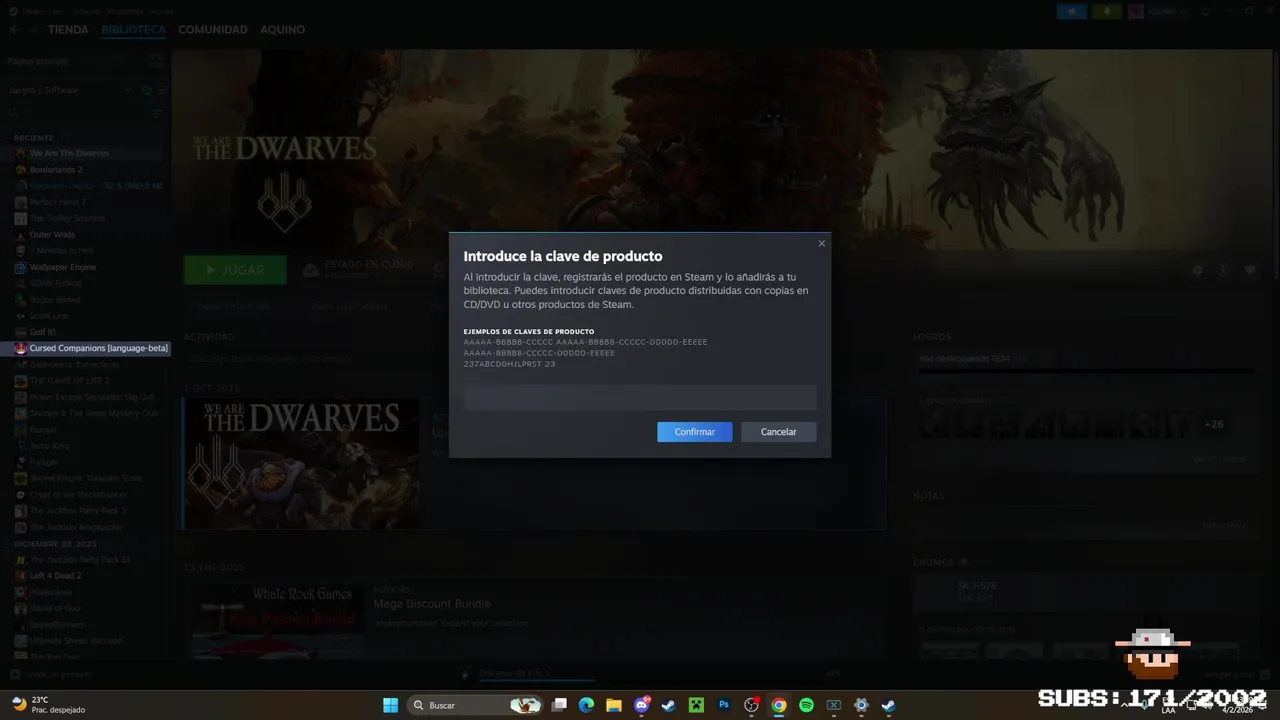Open Windows Settings gear in taskbar
This screenshot has width=1280, height=720.
(861, 705)
